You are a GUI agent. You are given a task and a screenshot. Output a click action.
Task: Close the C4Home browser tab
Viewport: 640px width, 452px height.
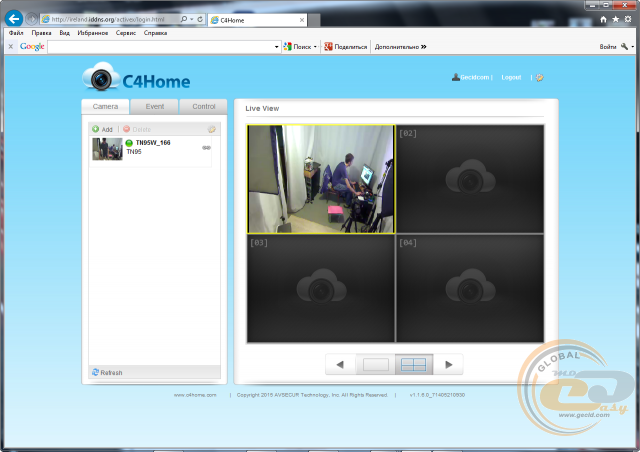point(302,20)
